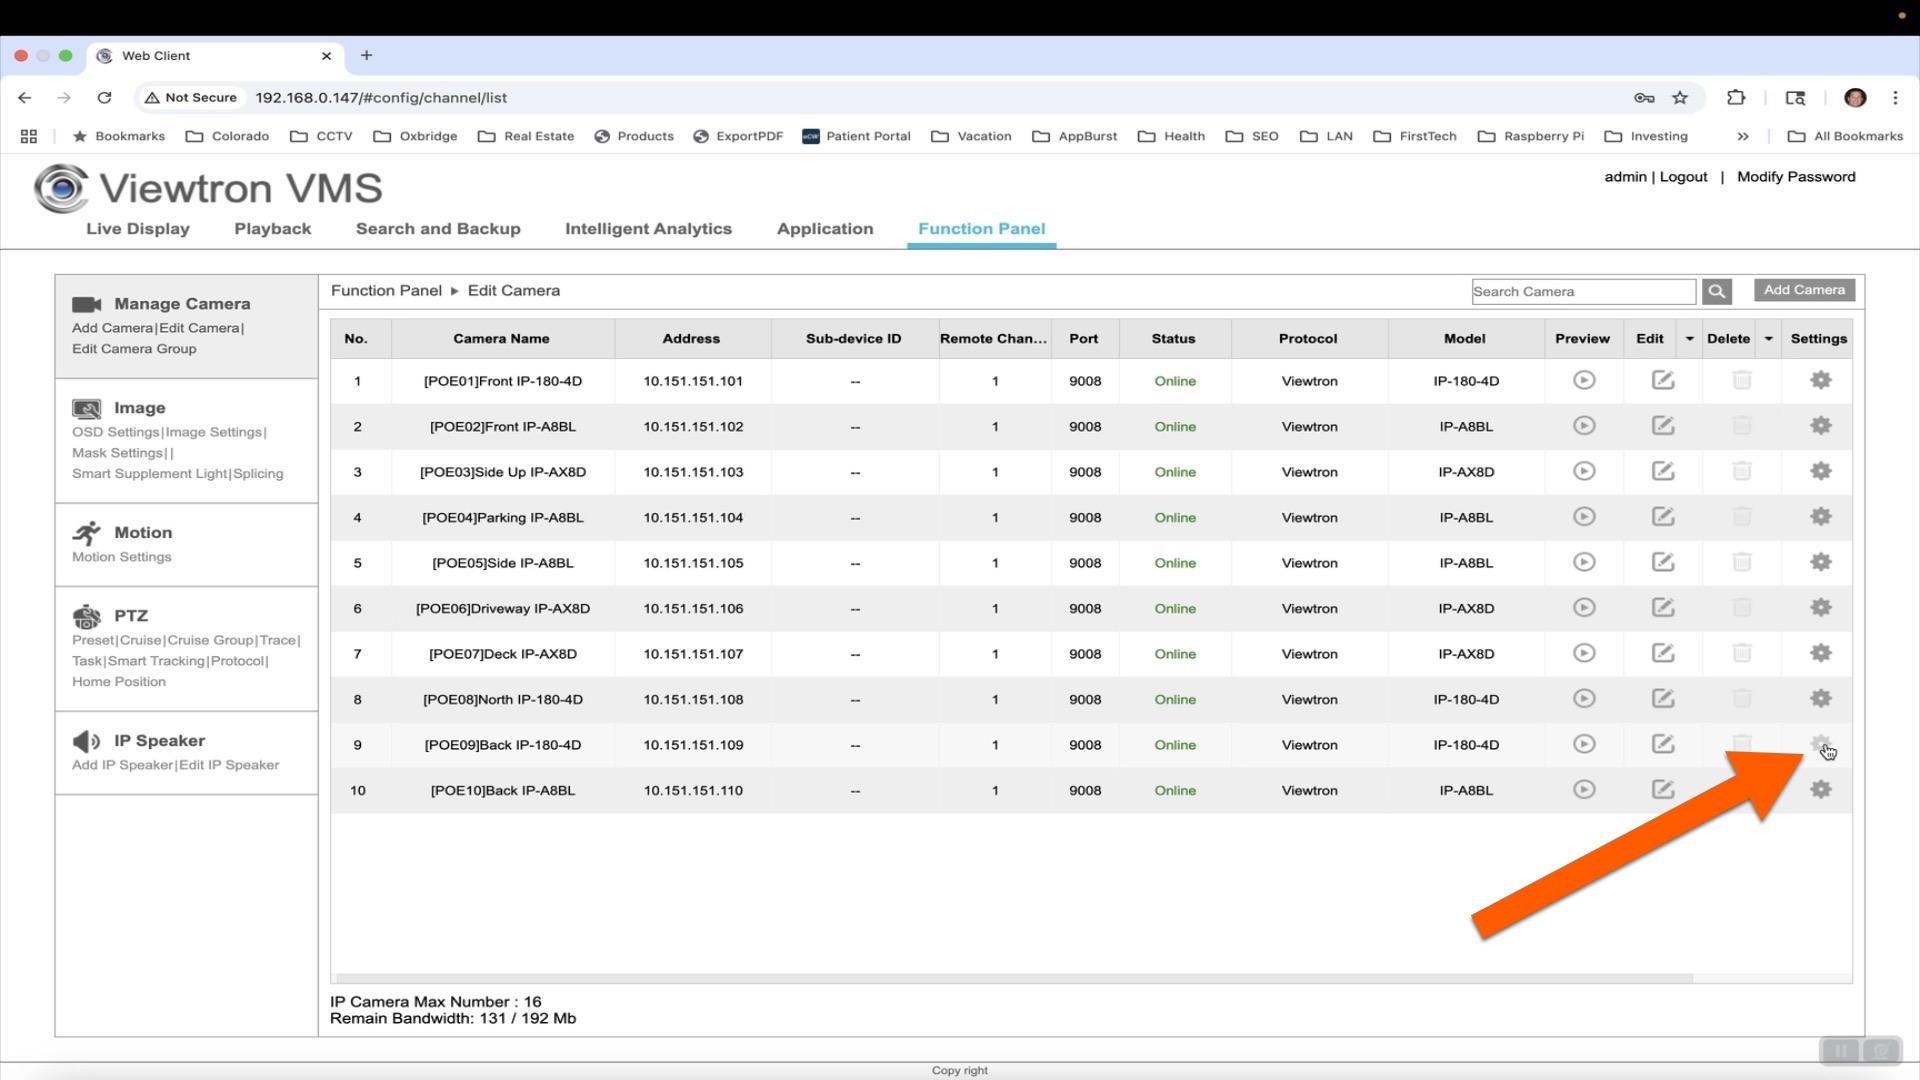Click the Function Panel breadcrumb link
Viewport: 1920px width, 1080px height.
point(386,291)
